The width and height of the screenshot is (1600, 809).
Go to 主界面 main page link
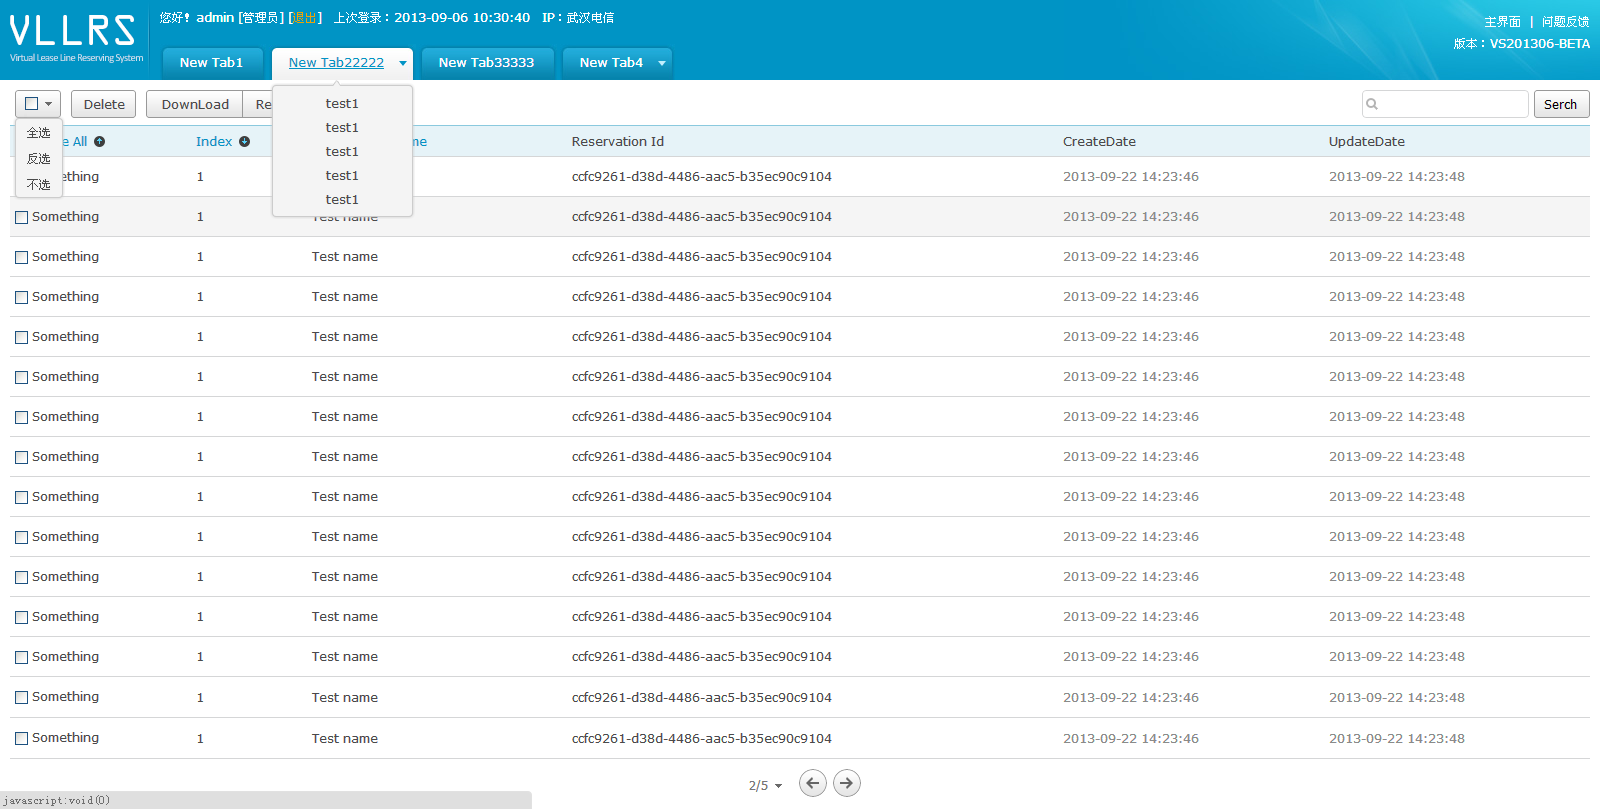pyautogui.click(x=1502, y=21)
